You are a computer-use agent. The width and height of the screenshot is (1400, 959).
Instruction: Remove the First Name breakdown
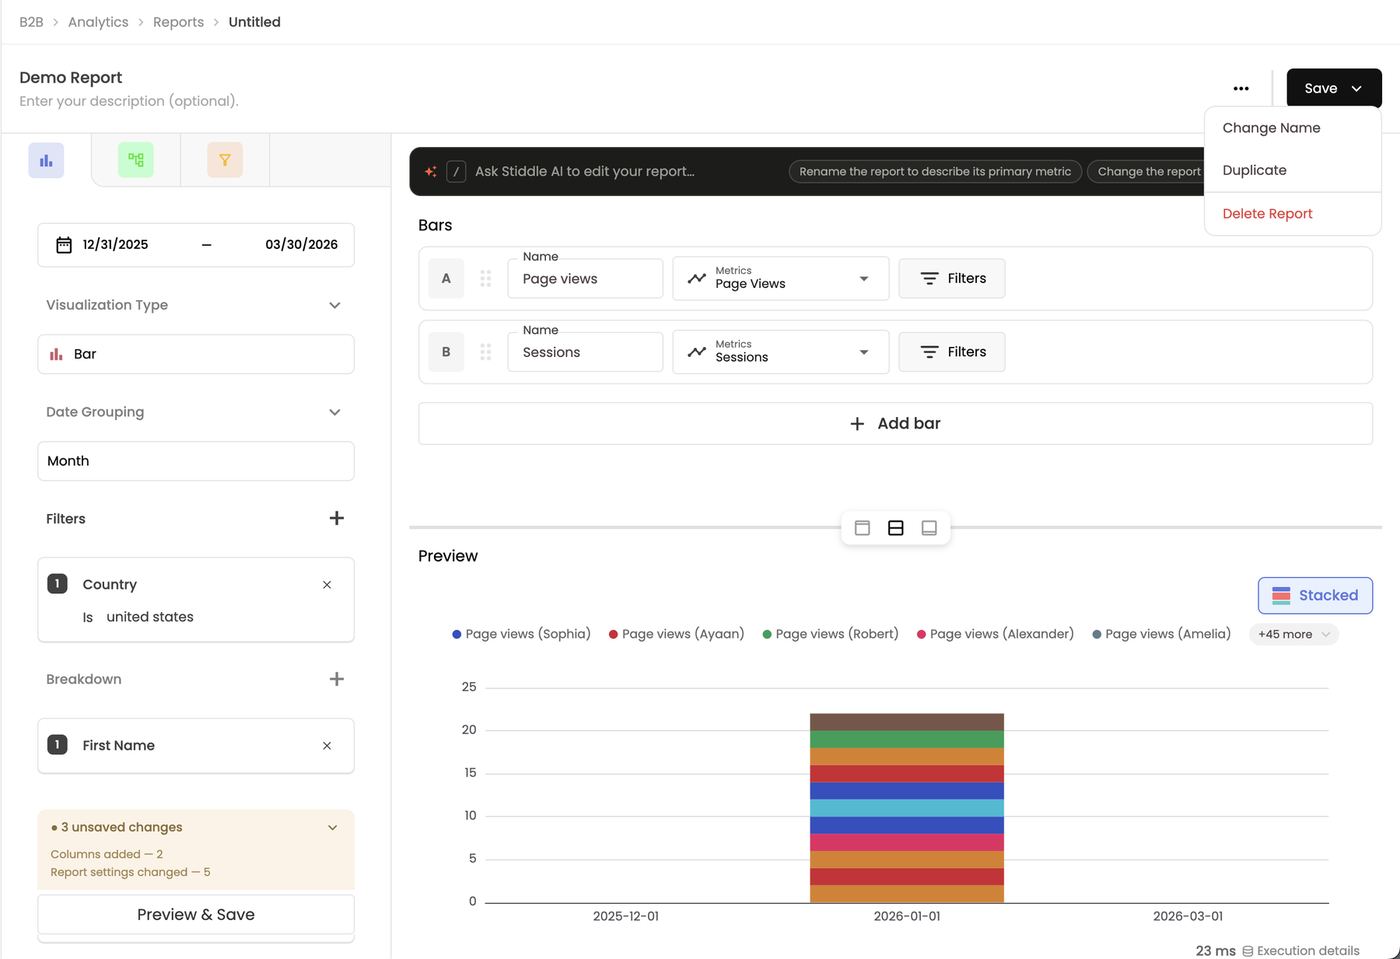327,746
